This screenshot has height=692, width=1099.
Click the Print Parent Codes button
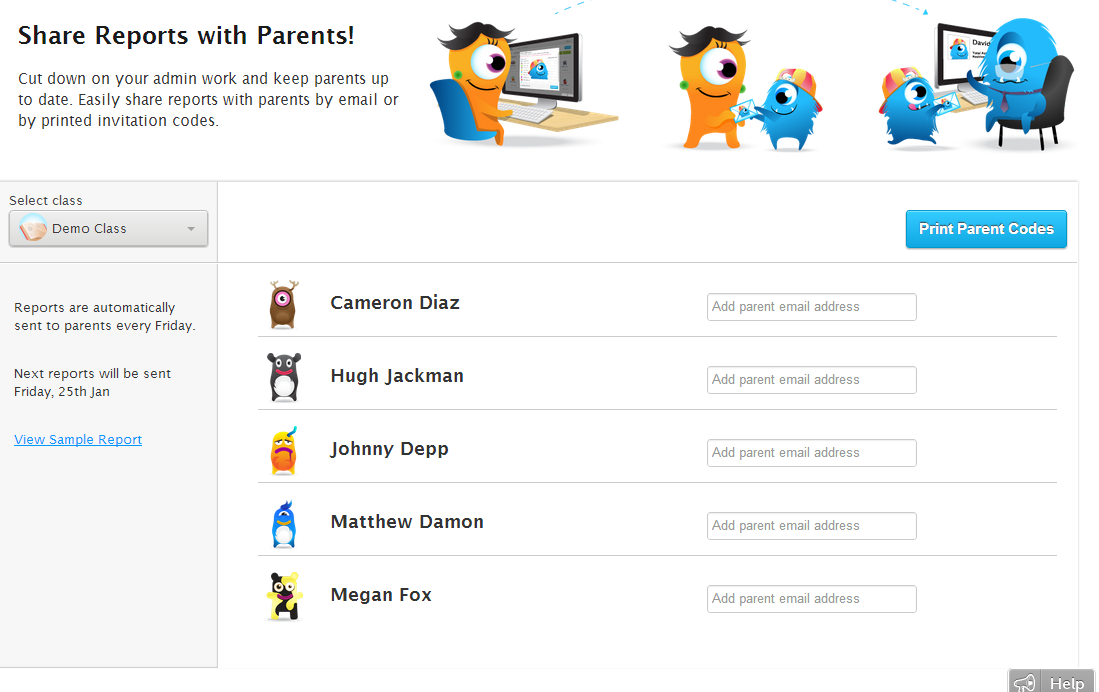coord(985,229)
